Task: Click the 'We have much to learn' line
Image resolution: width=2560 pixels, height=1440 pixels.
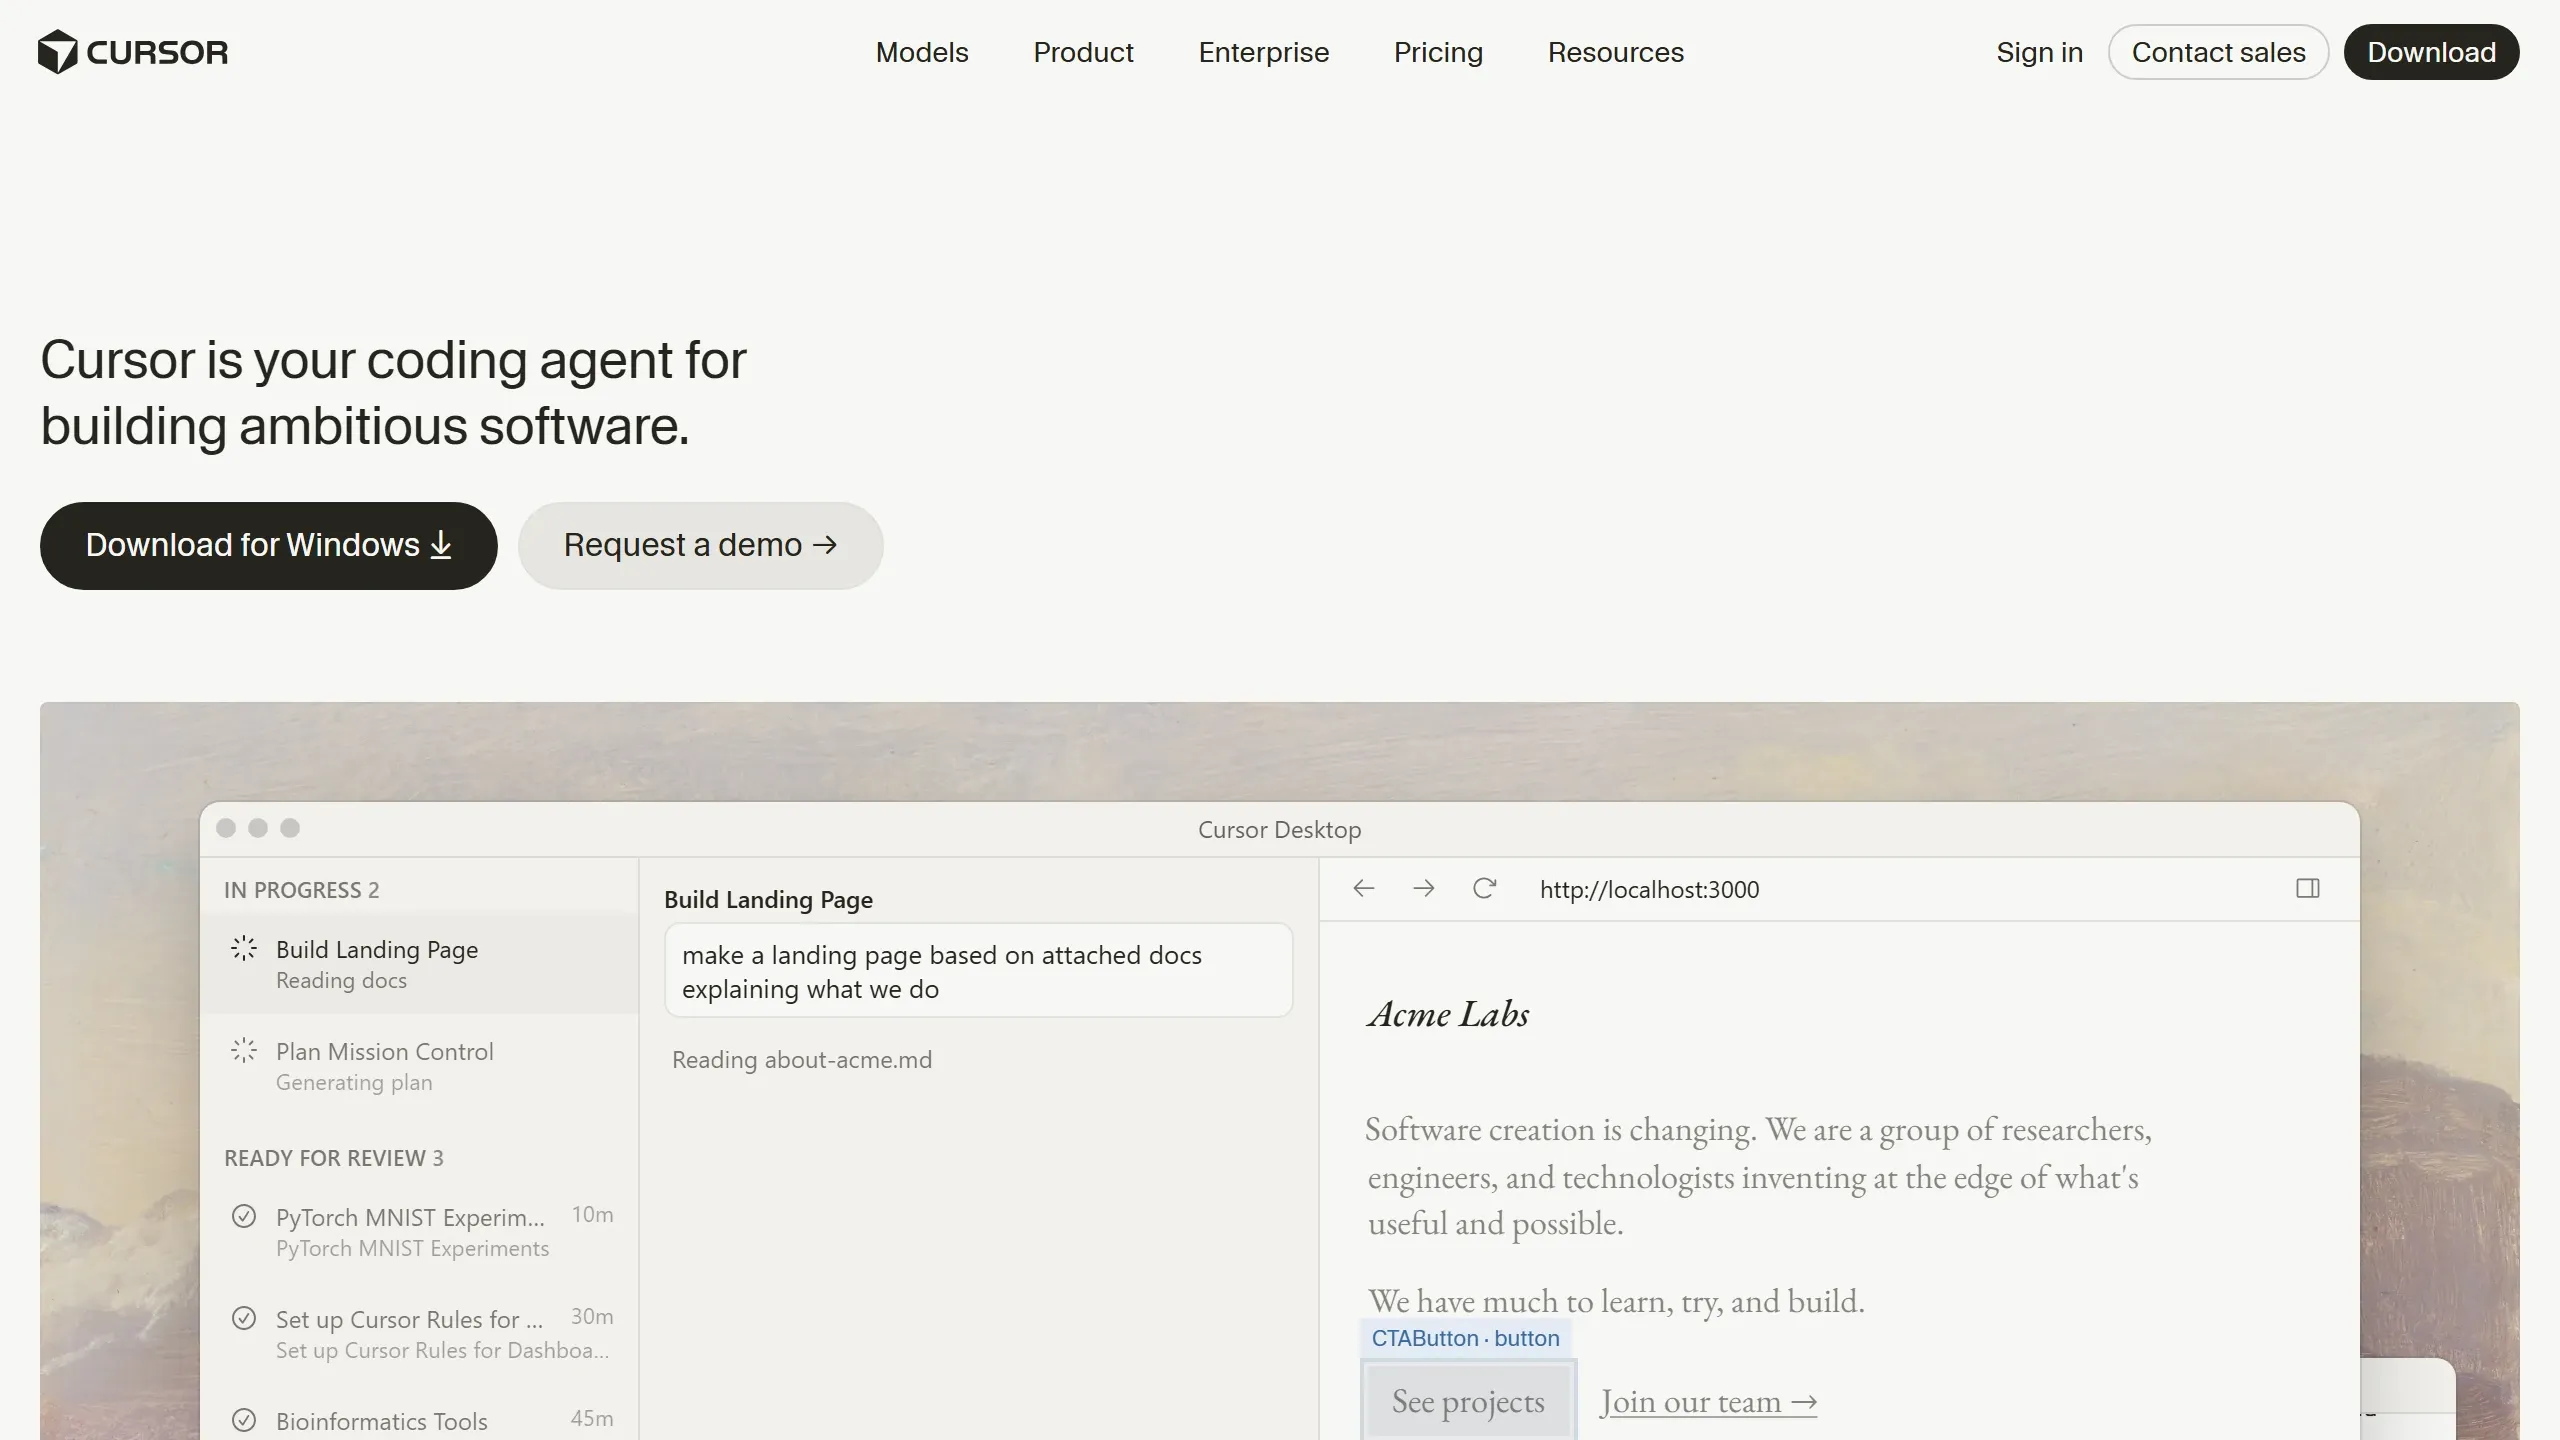Action: pos(1616,1300)
